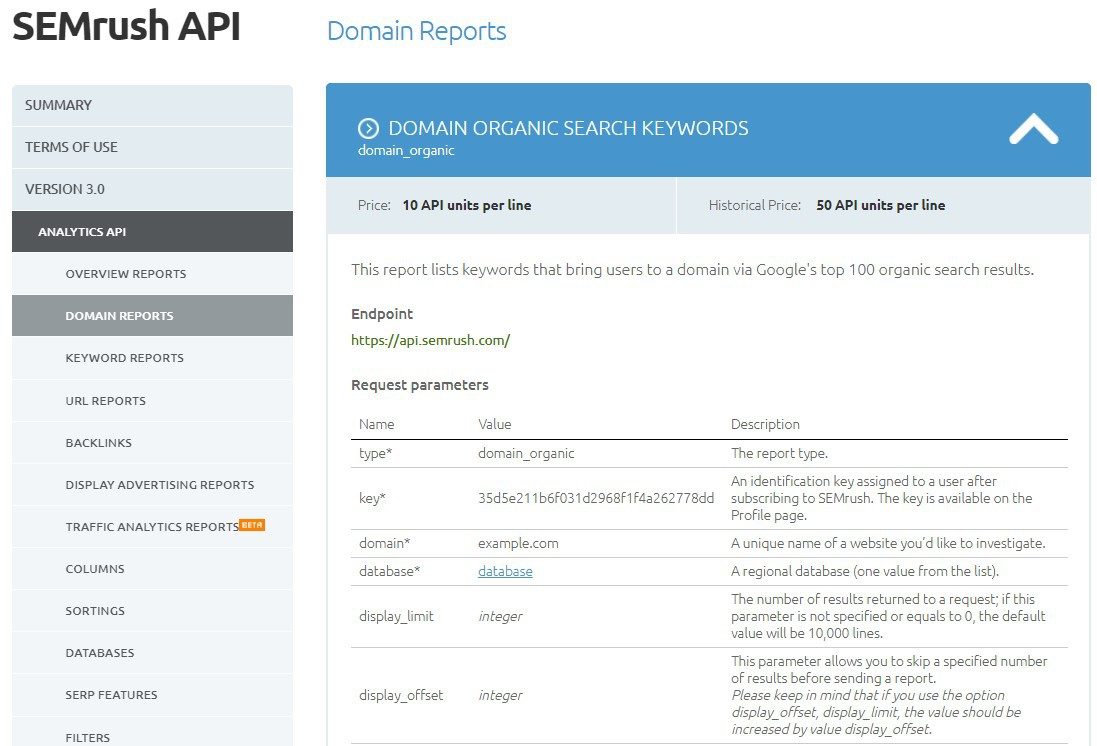Click the Description column header
Image resolution: width=1097 pixels, height=746 pixels.
[x=765, y=424]
